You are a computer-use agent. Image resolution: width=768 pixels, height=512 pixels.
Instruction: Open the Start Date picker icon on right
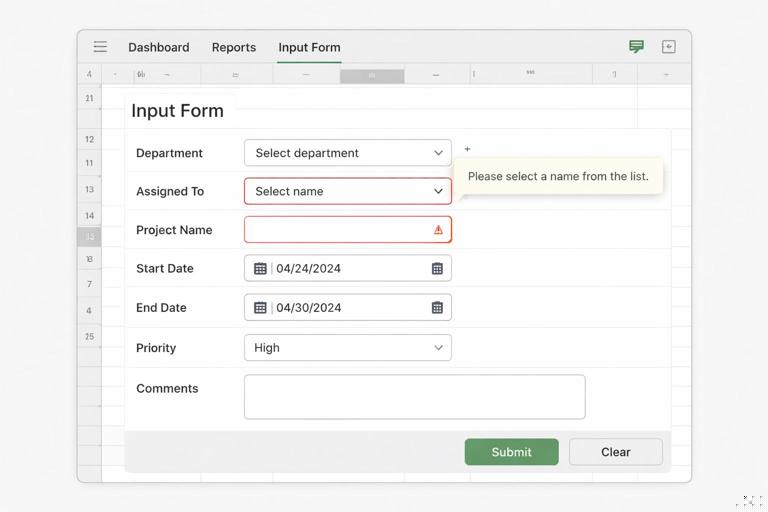437,268
